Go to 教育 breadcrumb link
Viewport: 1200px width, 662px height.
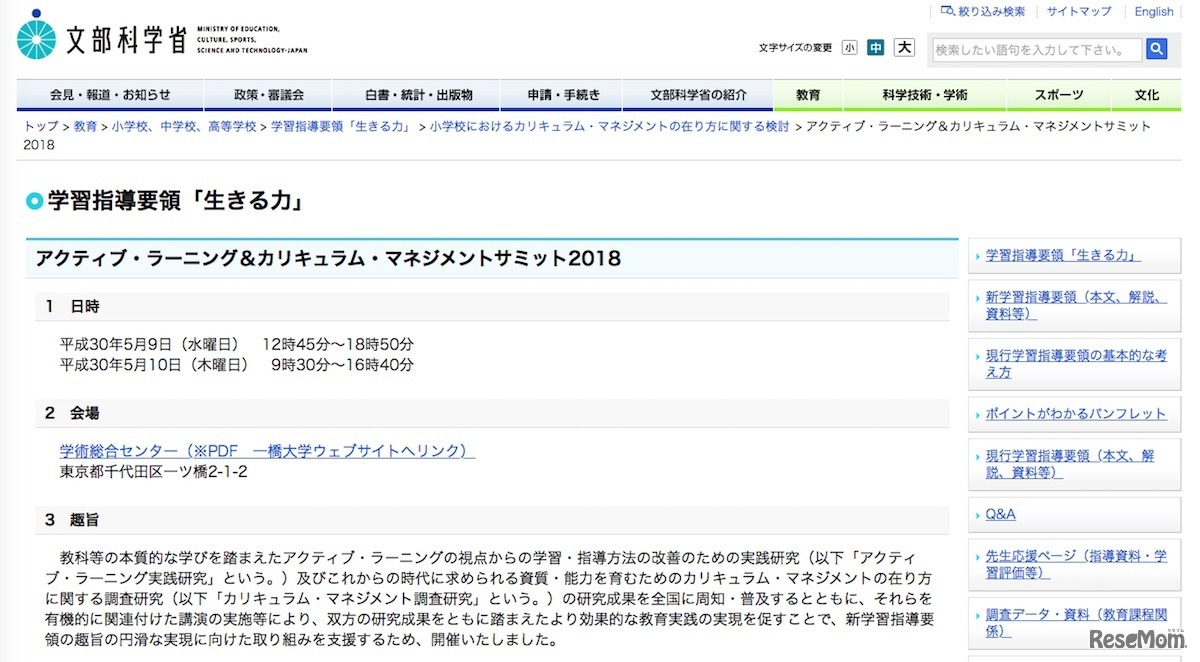(85, 127)
